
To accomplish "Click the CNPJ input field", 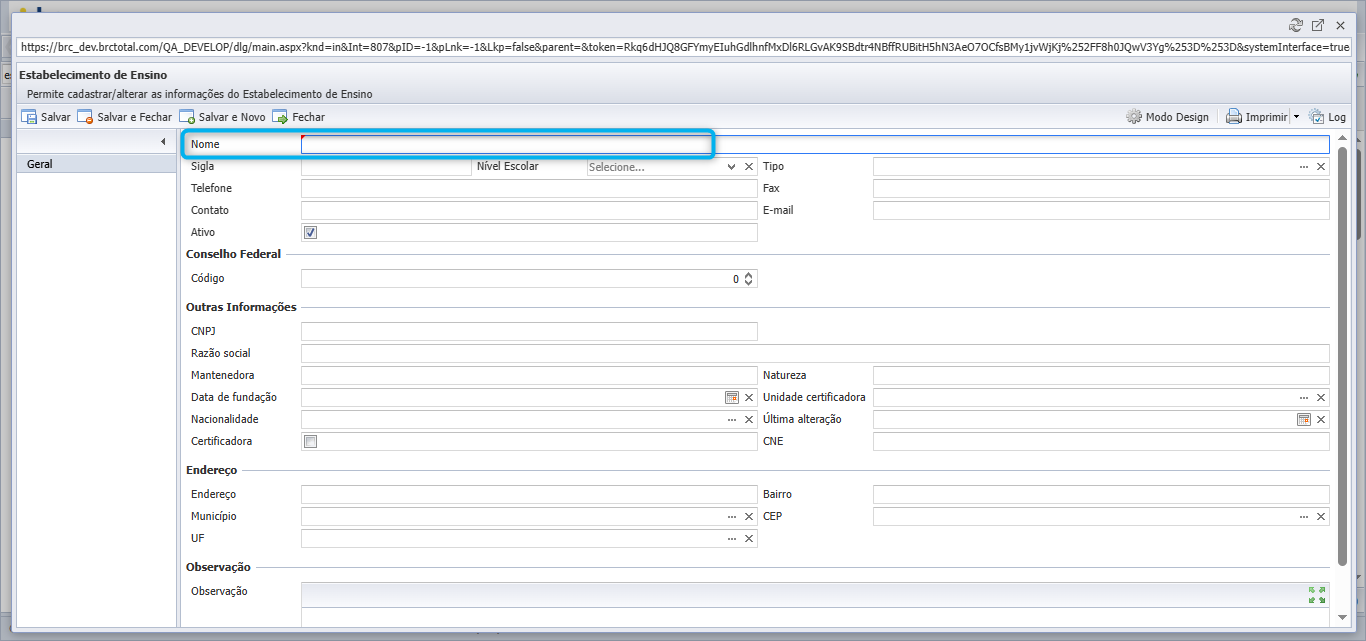I will [529, 331].
